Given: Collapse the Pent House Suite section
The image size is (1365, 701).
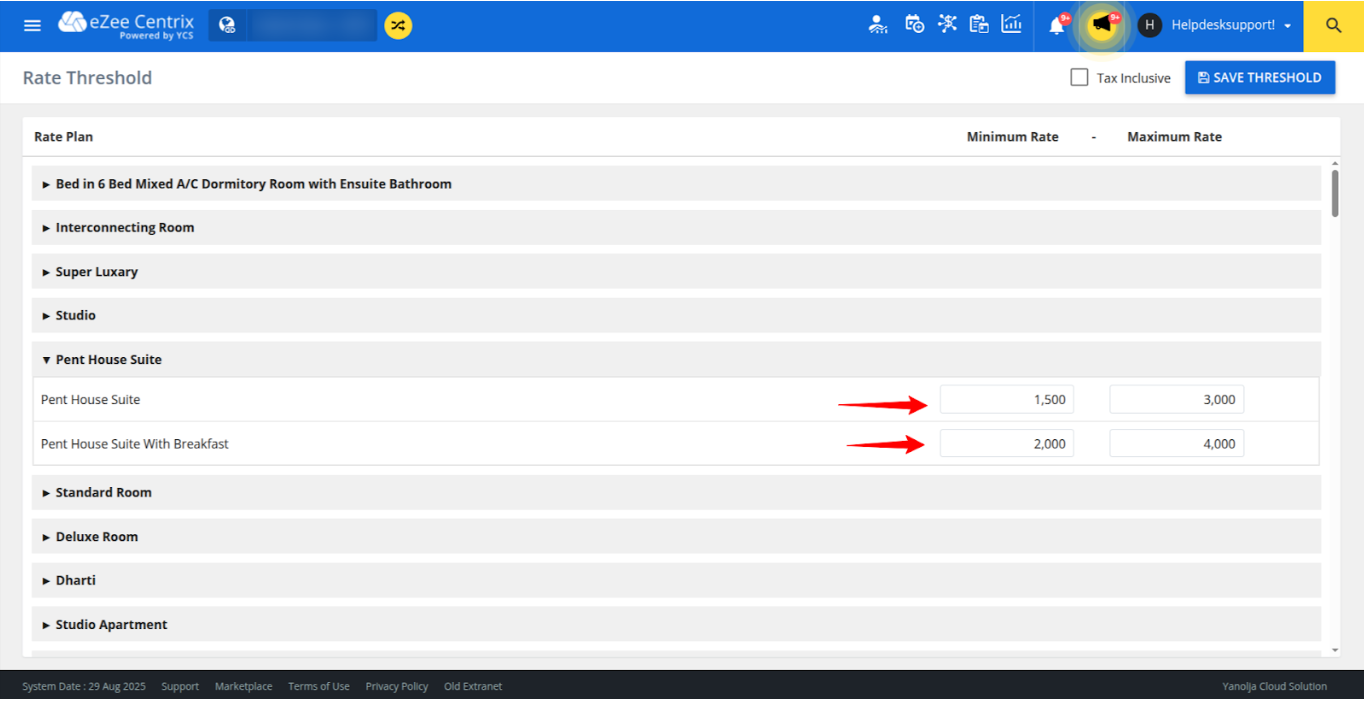Looking at the screenshot, I should [x=108, y=359].
